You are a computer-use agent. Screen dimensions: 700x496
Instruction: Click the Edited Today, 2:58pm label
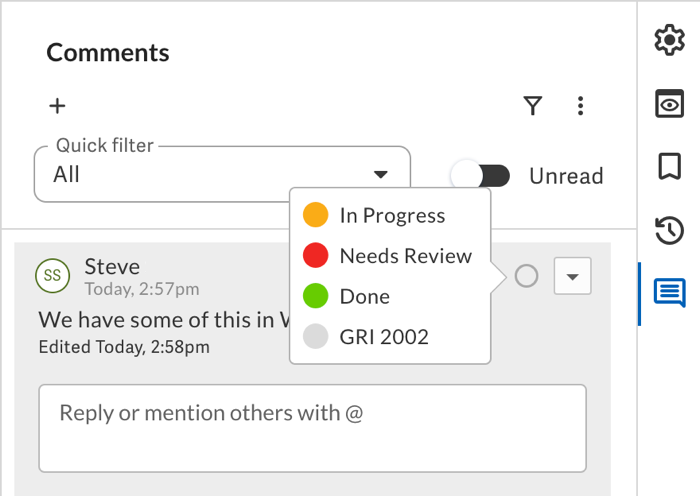124,347
